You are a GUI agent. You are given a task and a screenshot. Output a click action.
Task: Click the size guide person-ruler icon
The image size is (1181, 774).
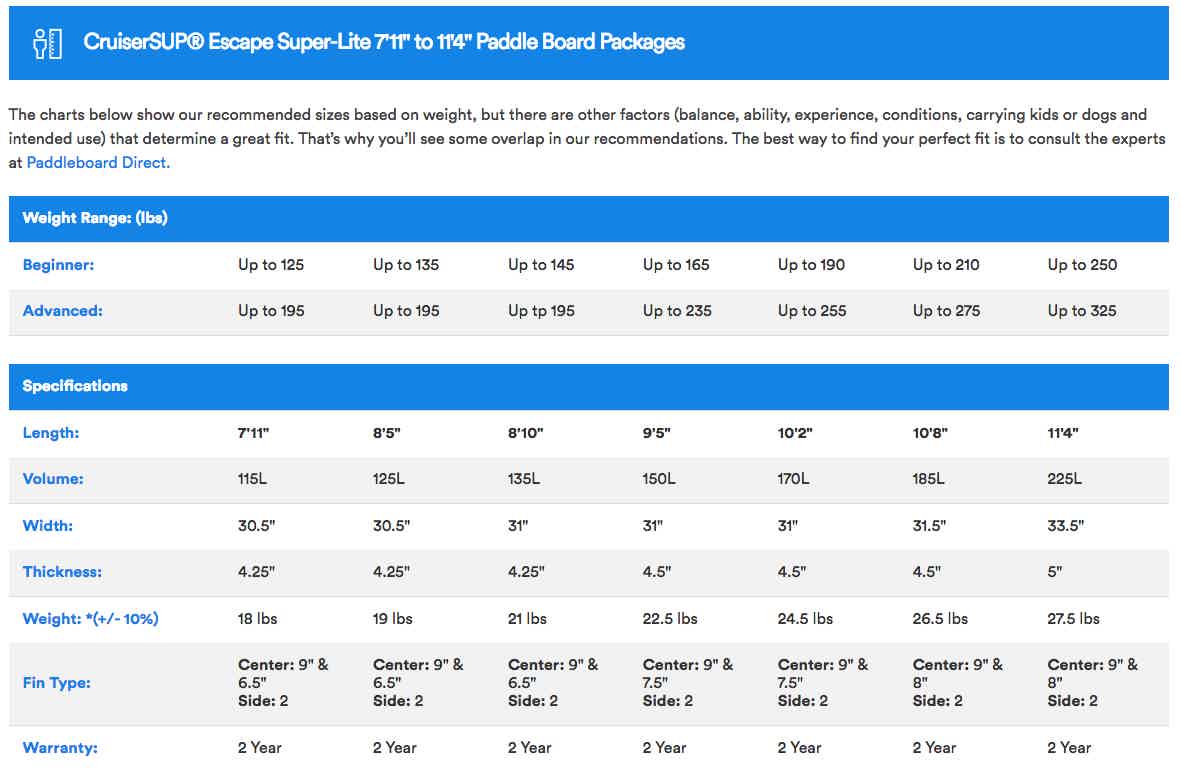47,43
